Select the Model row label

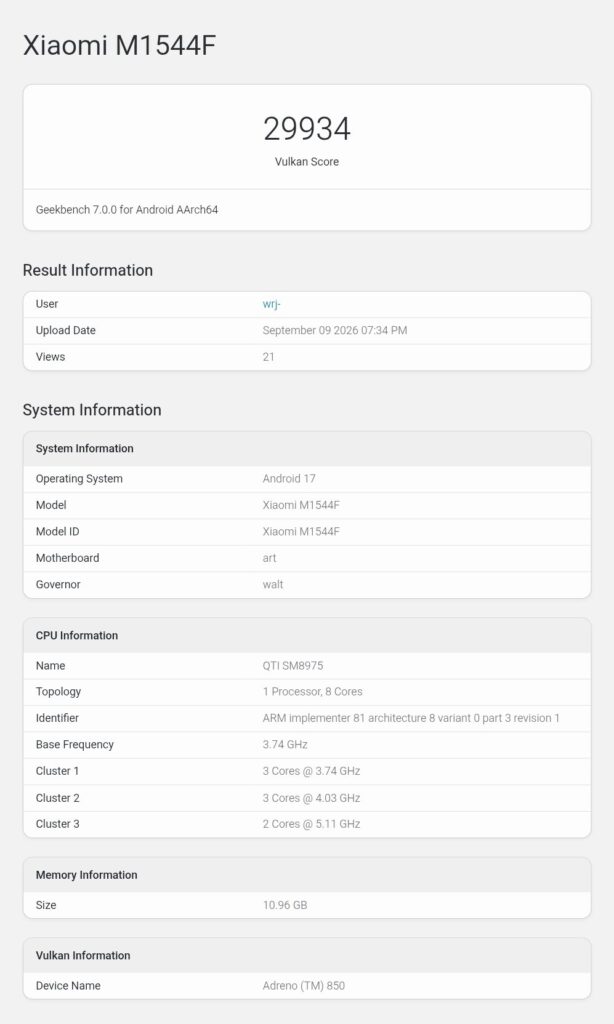coord(51,505)
